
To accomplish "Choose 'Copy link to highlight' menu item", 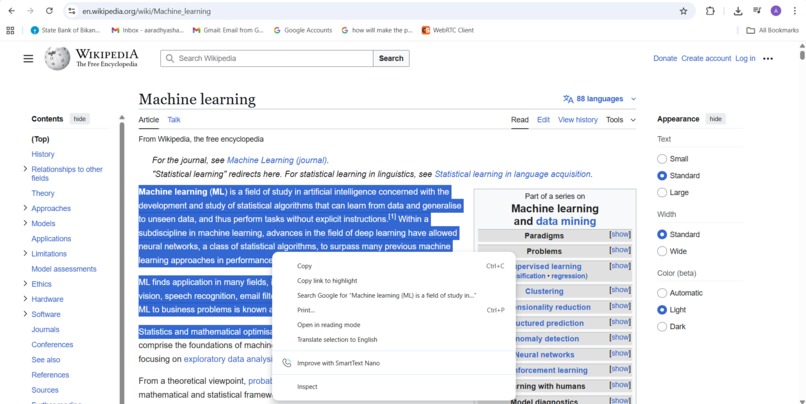I will point(393,281).
